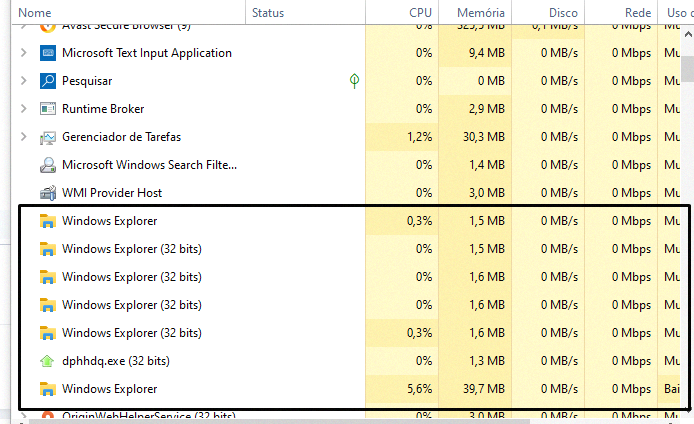Sort processes by the Disco column
This screenshot has height=424, width=694.
pyautogui.click(x=548, y=12)
